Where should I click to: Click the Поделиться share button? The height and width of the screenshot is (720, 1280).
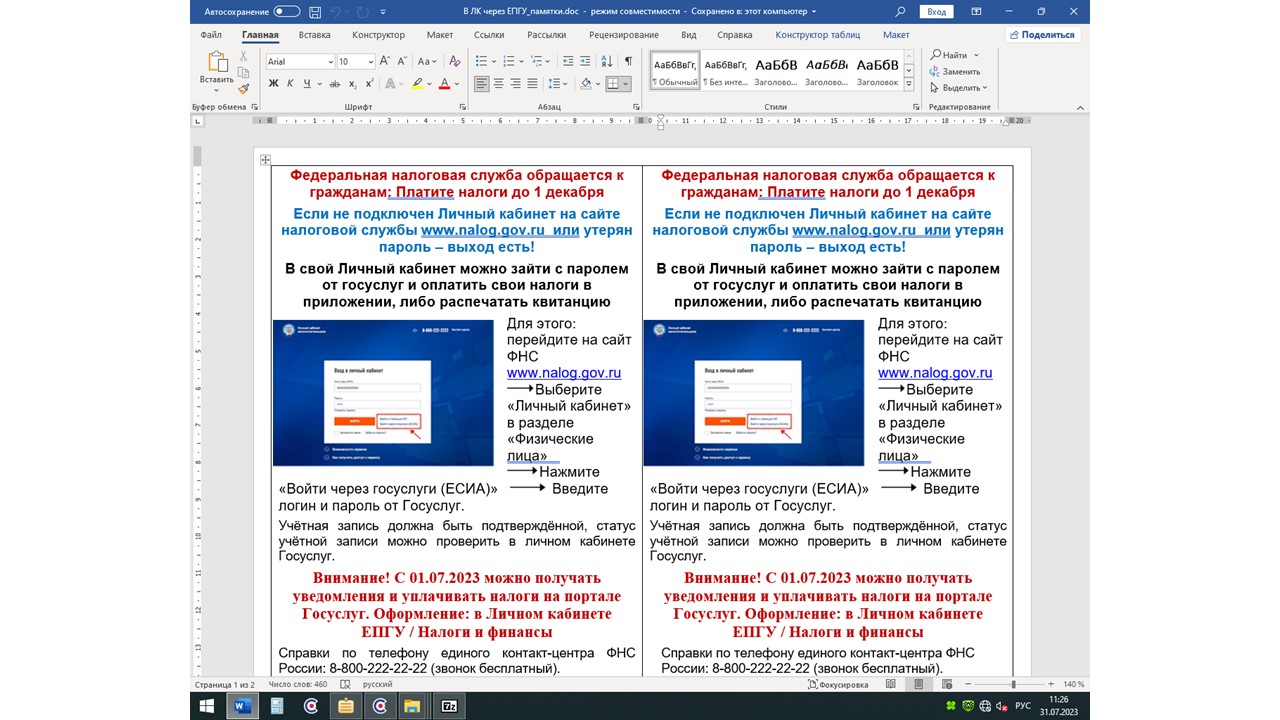tap(1042, 35)
